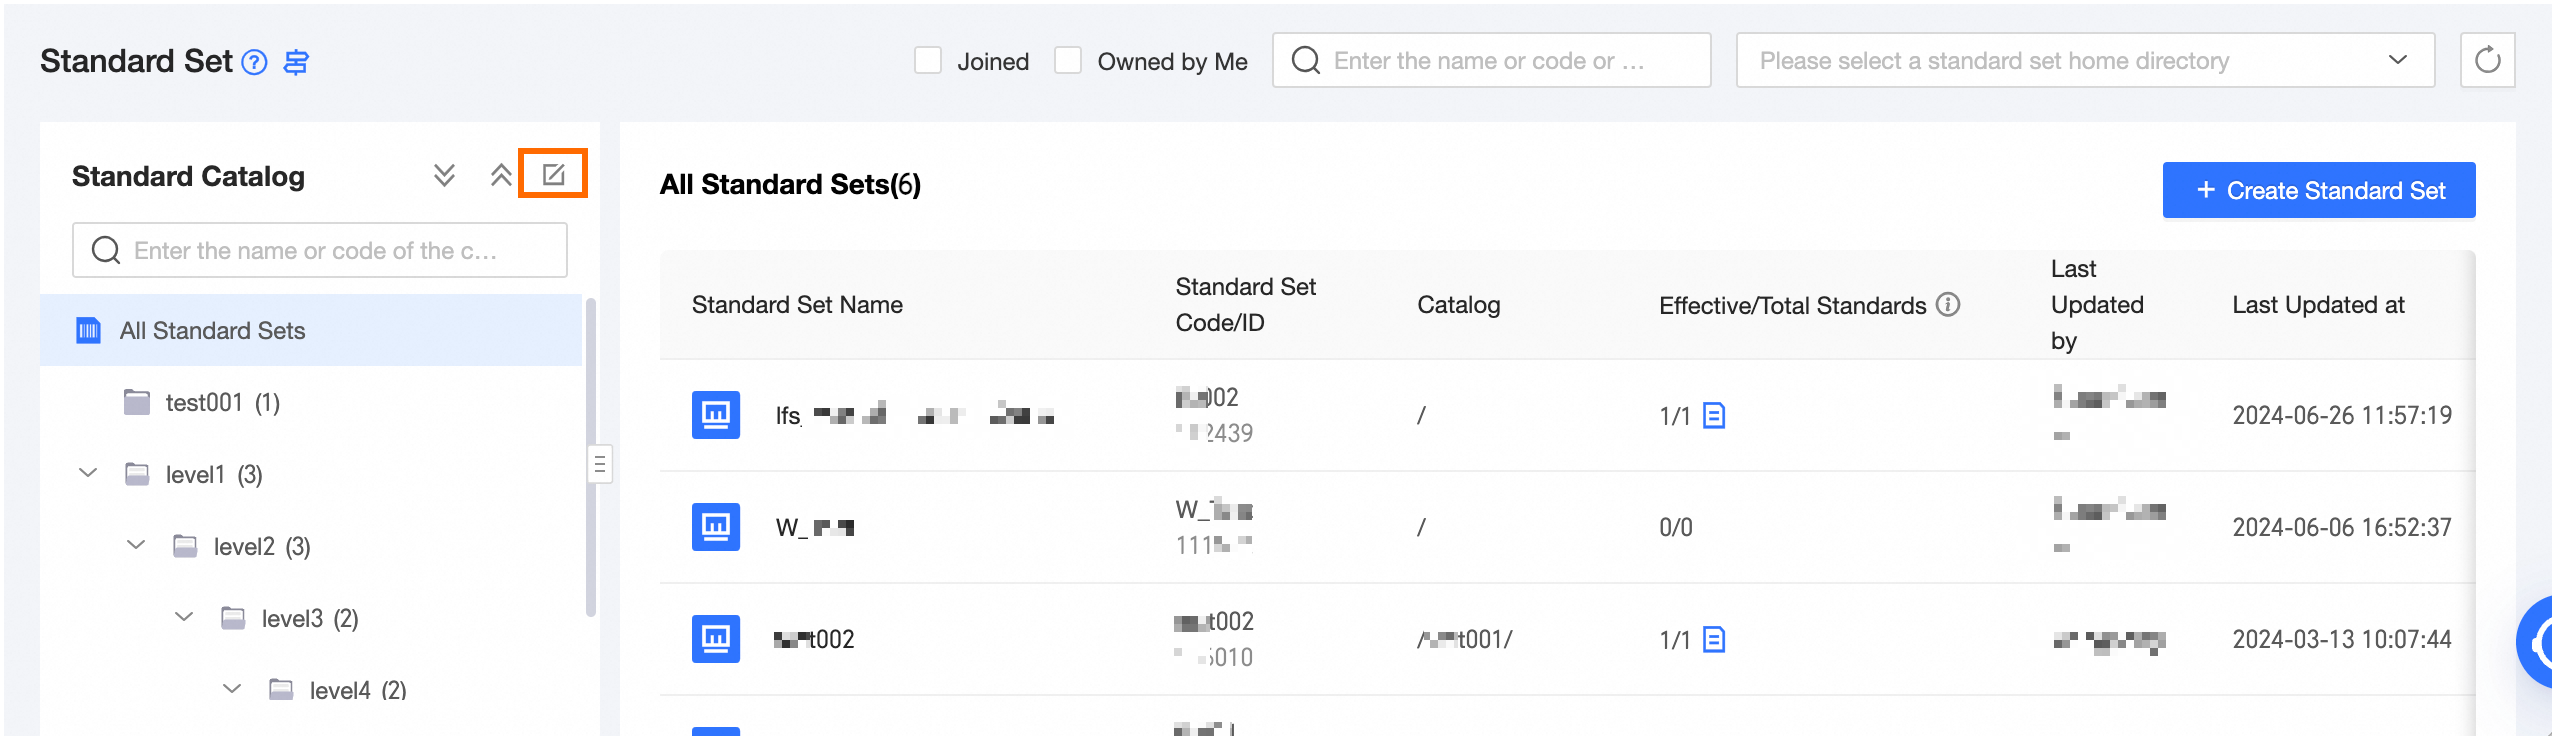Click the info icon beside Effective/Total Standards
This screenshot has width=2556, height=742.
(x=1948, y=305)
